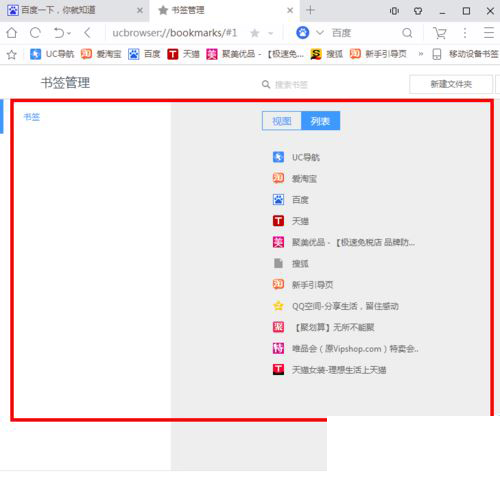This screenshot has width=500, height=484.
Task: Go back with the left chevron
Action: [x=87, y=33]
